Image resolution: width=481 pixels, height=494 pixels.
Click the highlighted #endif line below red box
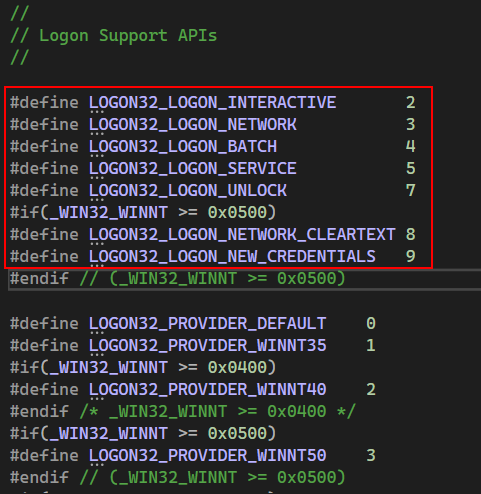tap(244, 279)
